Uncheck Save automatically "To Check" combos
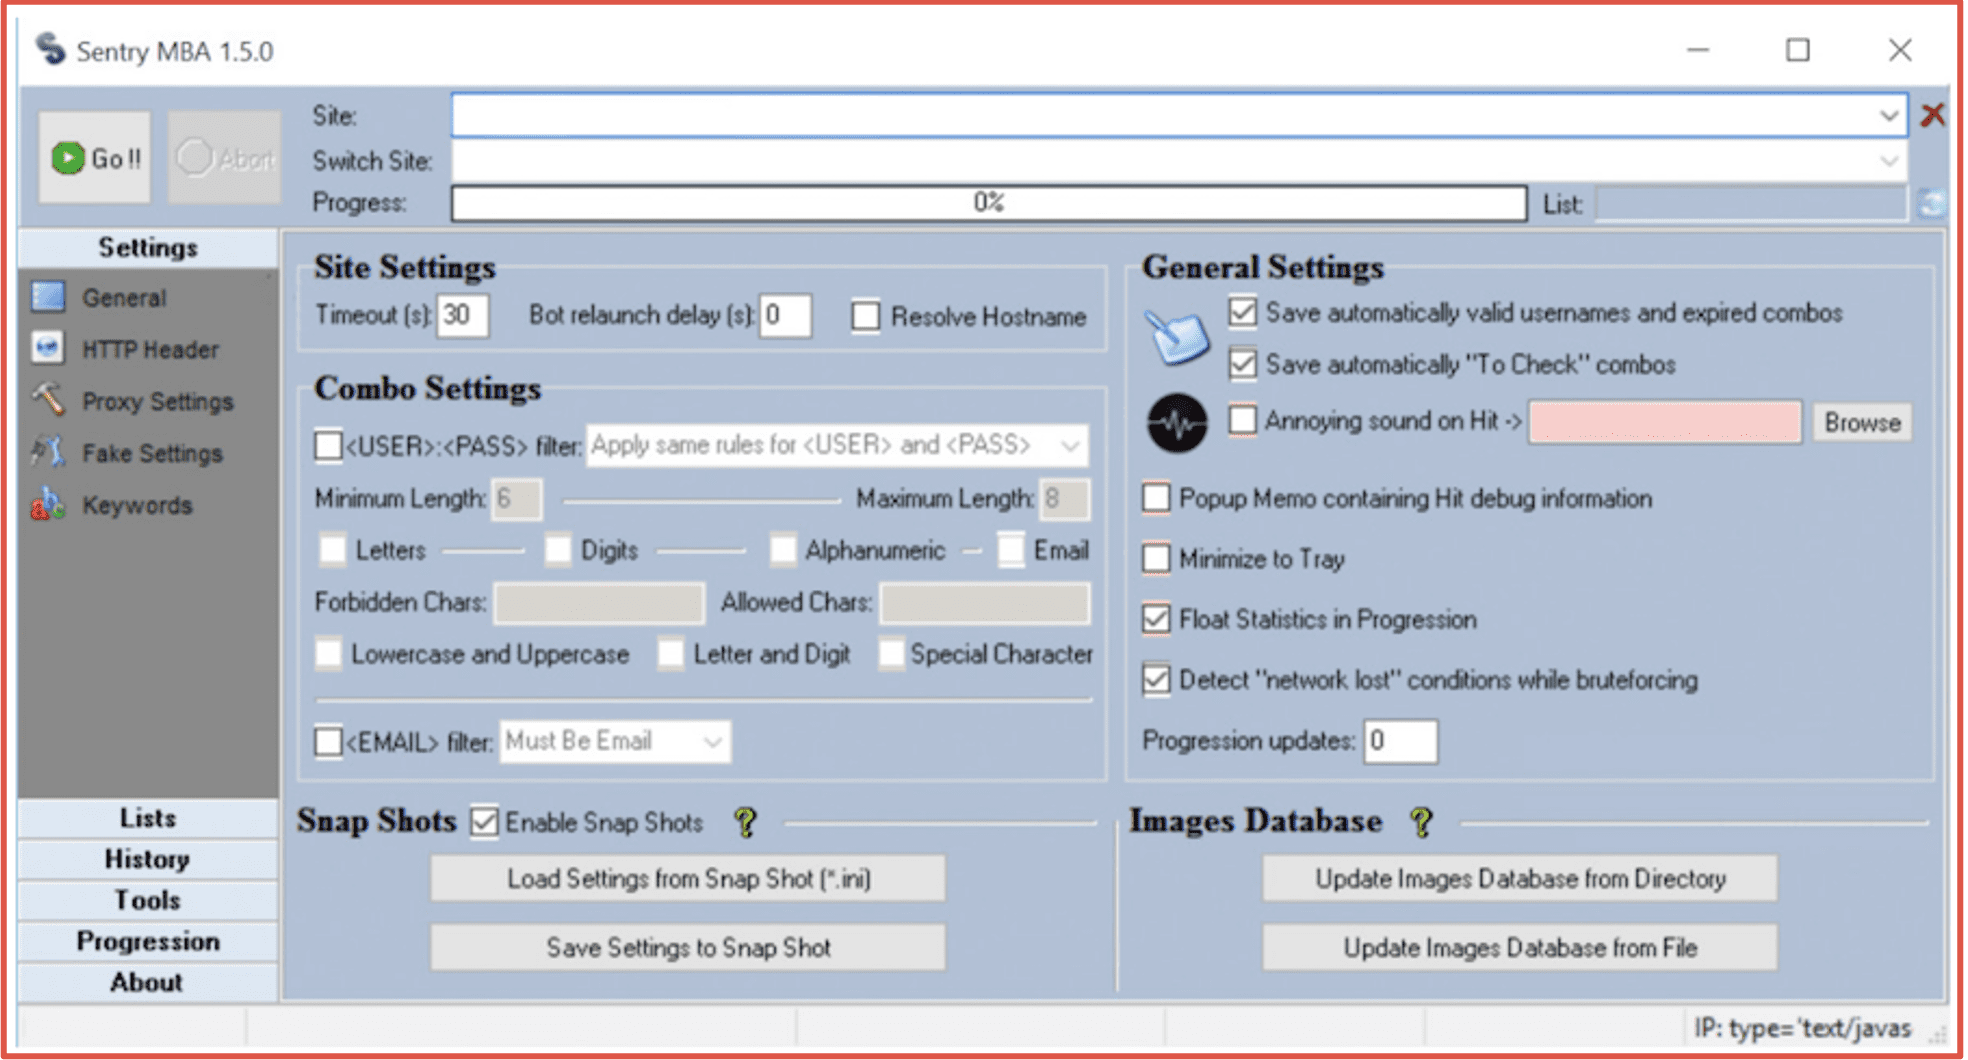This screenshot has height=1060, width=1968. pyautogui.click(x=1243, y=364)
